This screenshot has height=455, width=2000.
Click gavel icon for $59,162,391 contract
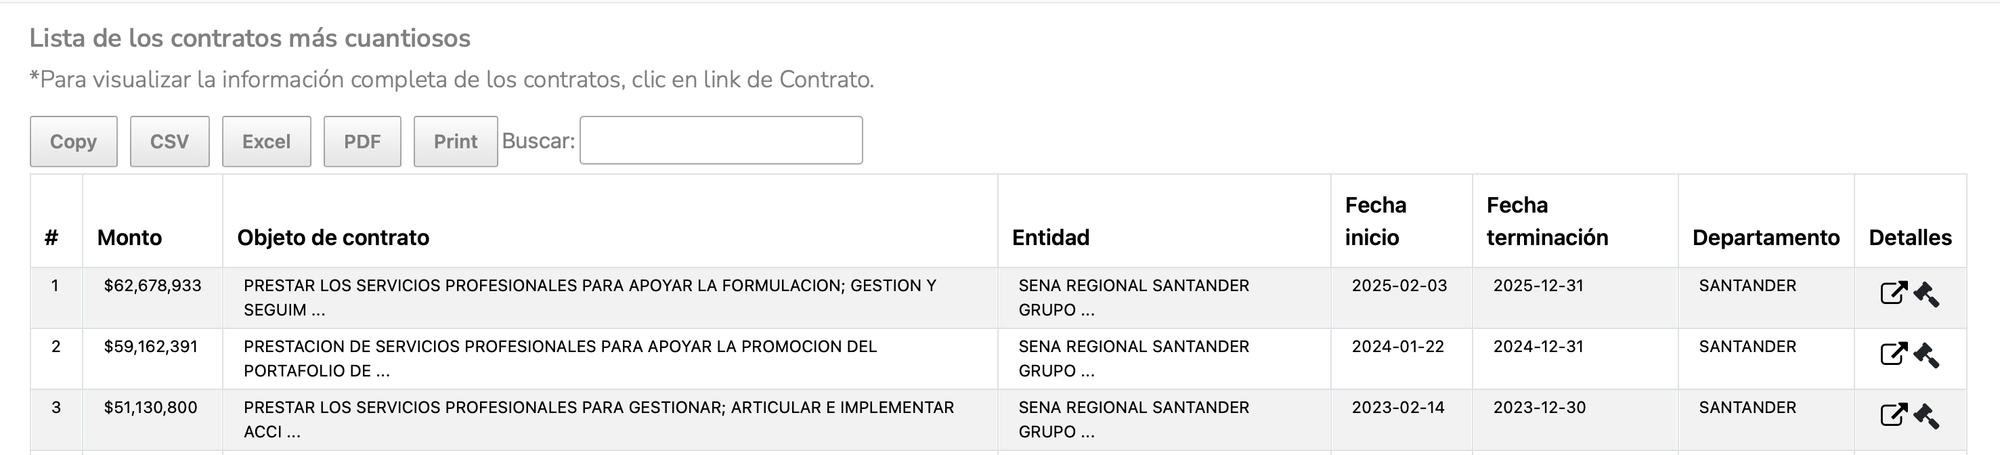(x=1926, y=355)
